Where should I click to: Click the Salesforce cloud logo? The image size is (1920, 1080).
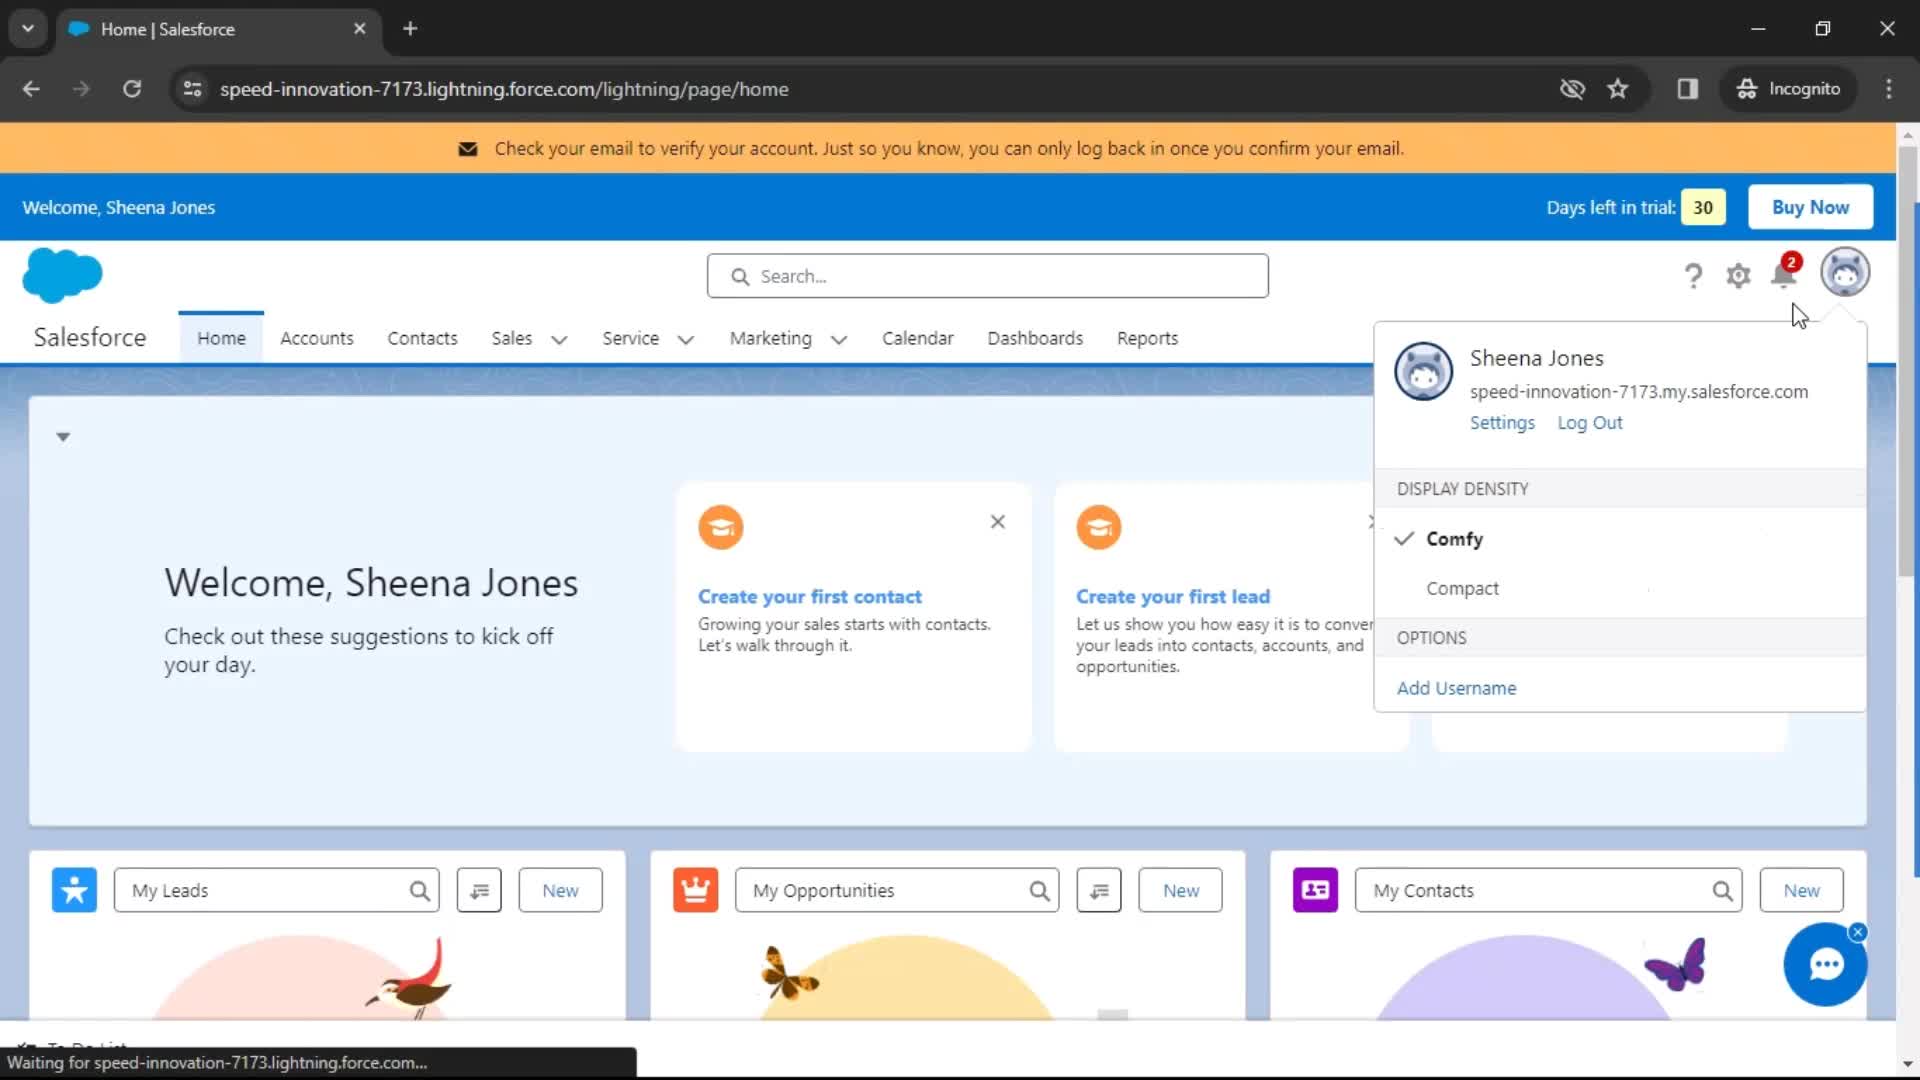62,275
